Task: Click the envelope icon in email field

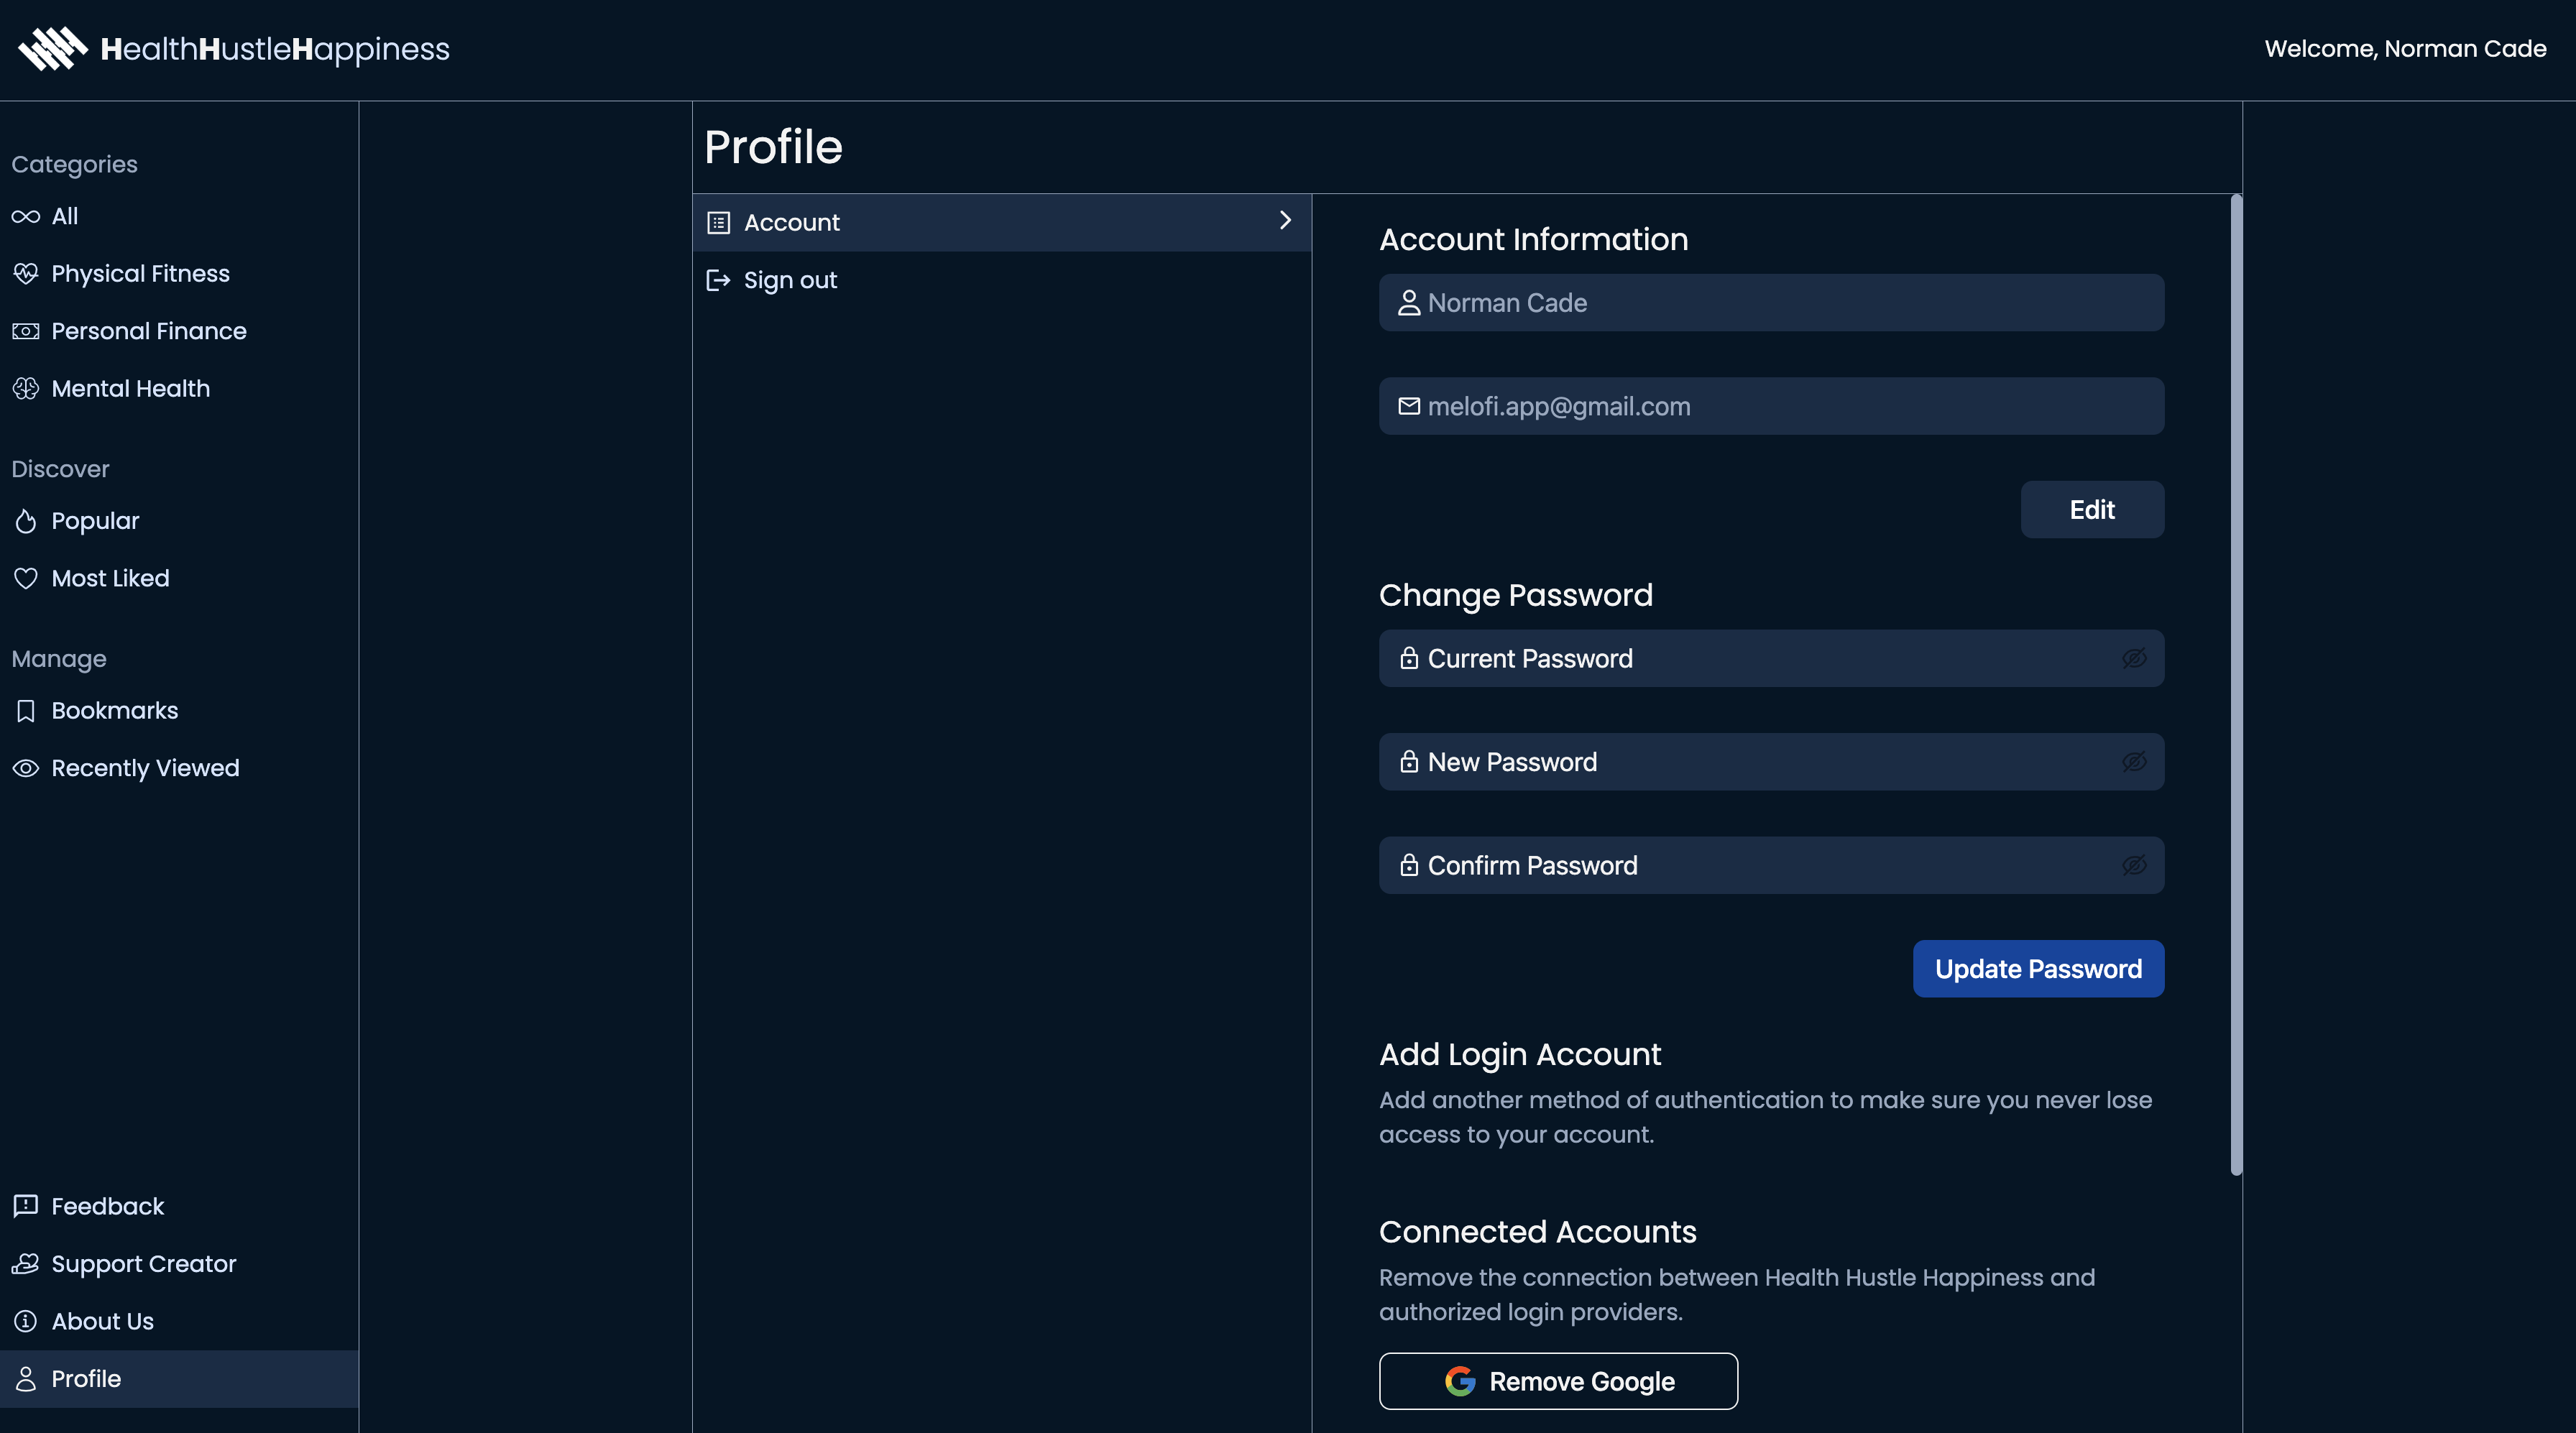Action: point(1409,406)
